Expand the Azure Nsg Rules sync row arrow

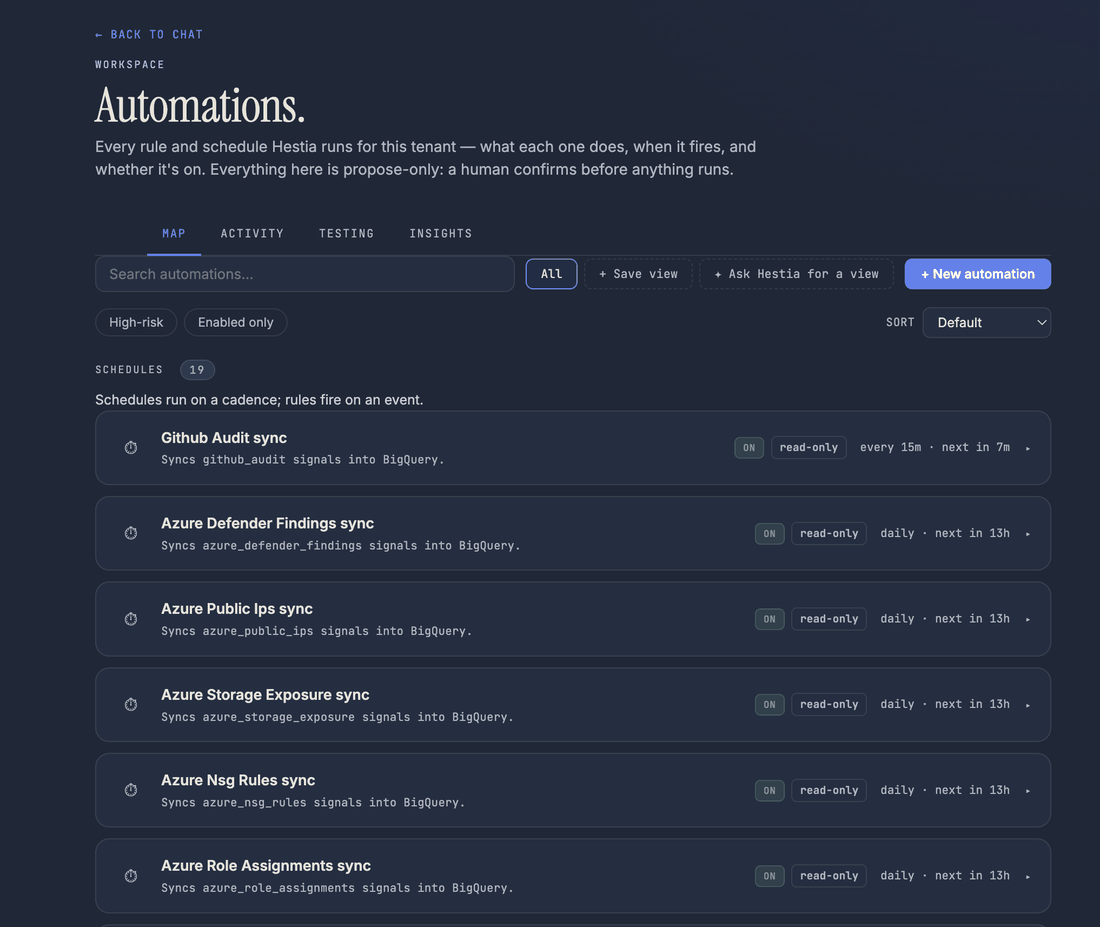coord(1028,791)
